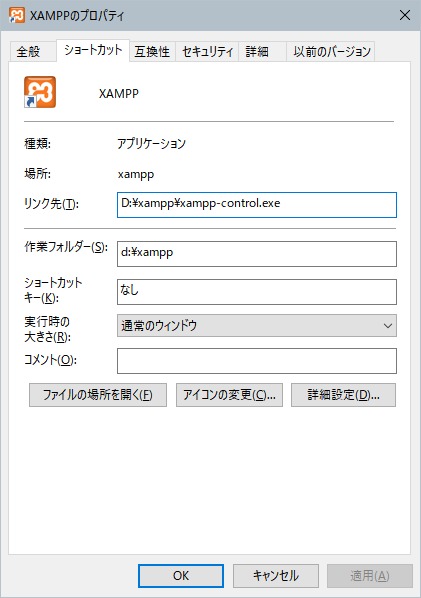The width and height of the screenshot is (421, 598).
Task: Select the ショートカット tab
Action: pos(93,50)
